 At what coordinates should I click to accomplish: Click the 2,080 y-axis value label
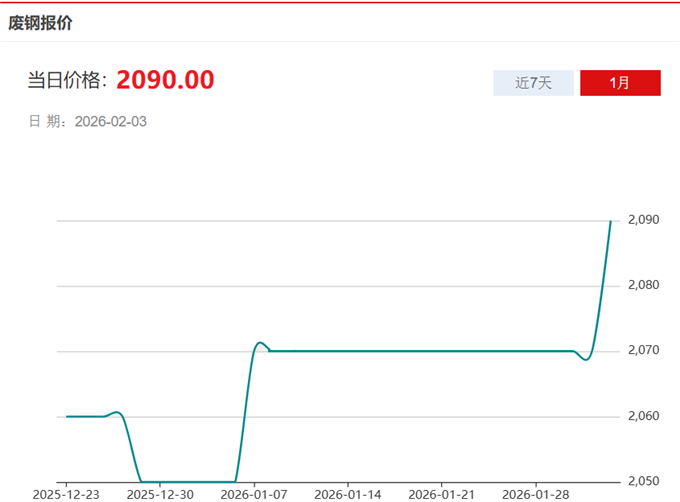click(x=643, y=286)
